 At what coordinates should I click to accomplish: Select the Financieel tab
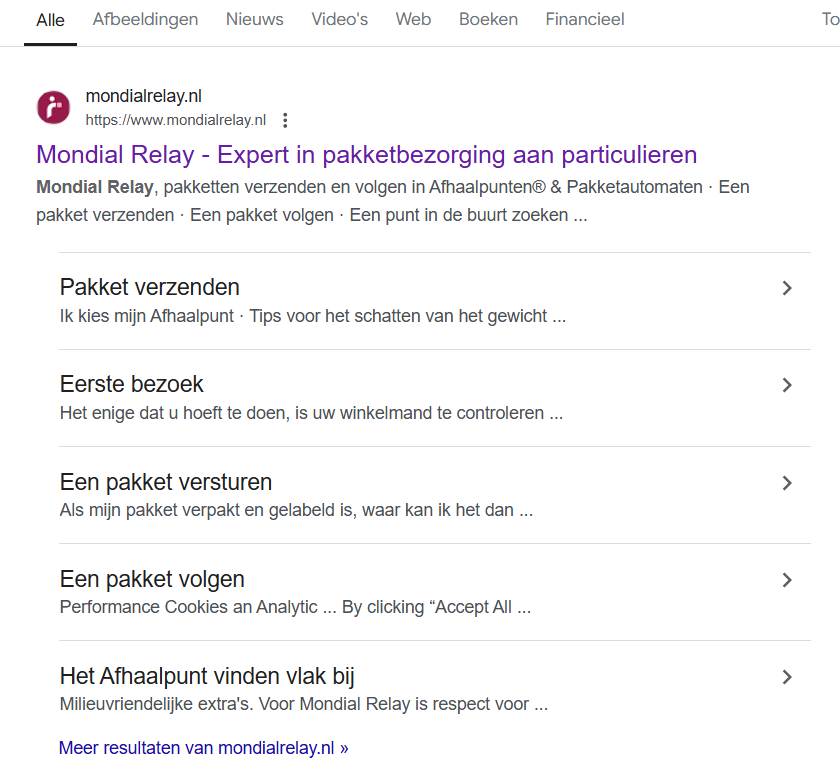tap(584, 19)
